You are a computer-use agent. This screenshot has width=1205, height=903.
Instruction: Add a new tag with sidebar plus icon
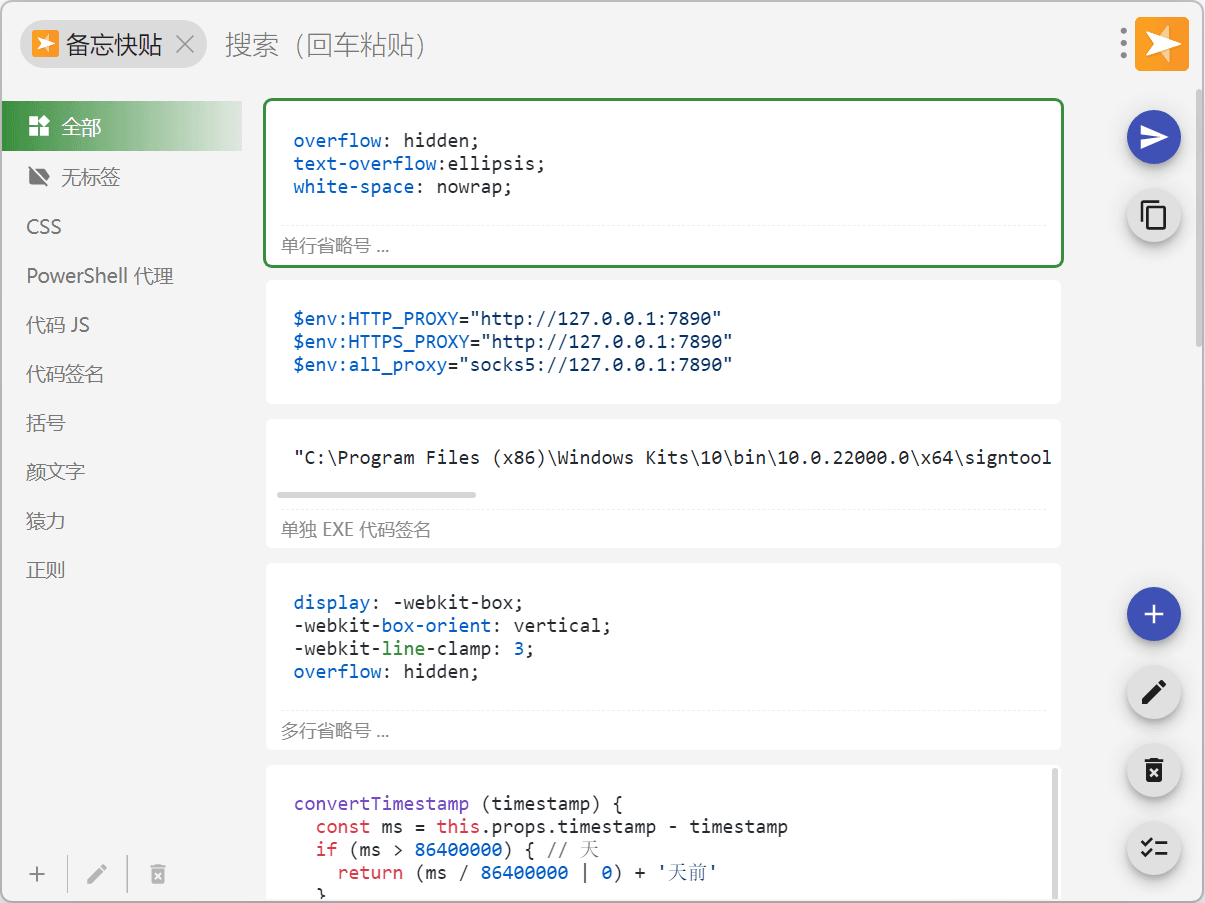coord(37,874)
